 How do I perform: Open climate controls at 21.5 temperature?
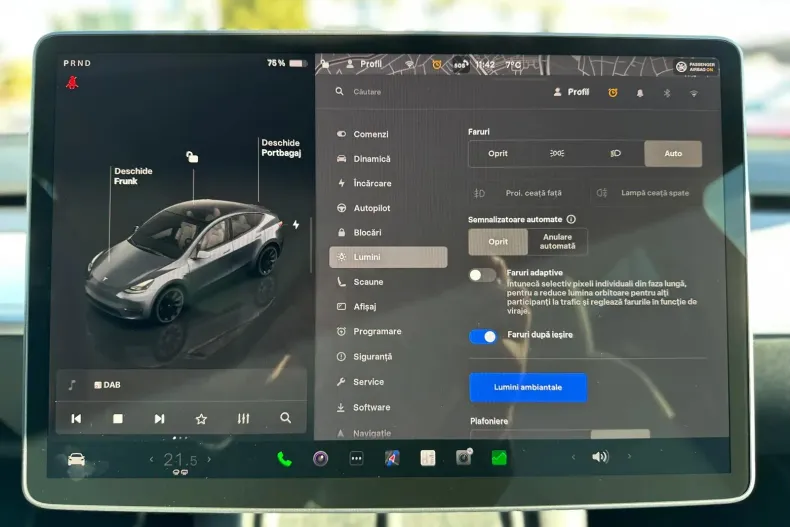pos(180,460)
